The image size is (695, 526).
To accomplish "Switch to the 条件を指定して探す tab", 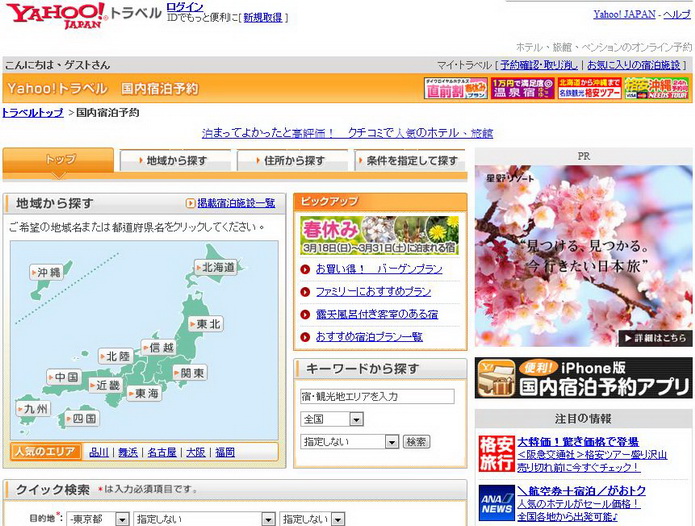I will point(410,161).
